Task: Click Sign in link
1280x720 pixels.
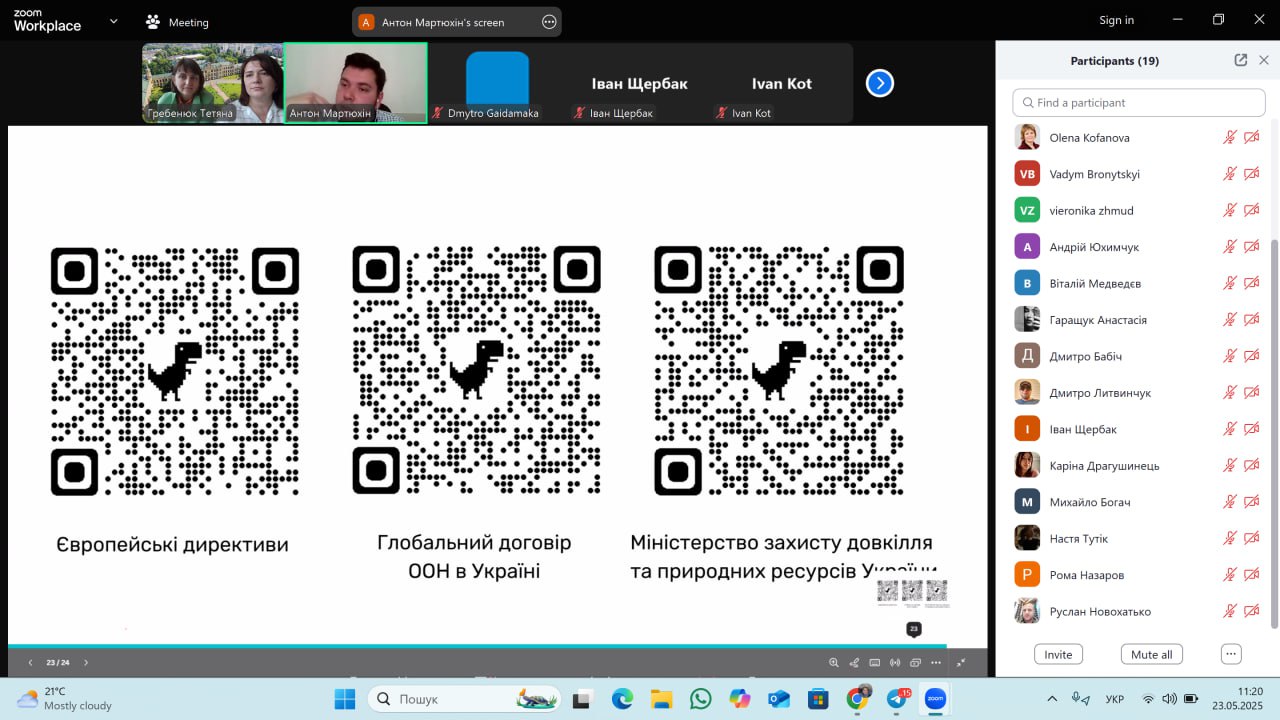Action: tap(1116, 20)
